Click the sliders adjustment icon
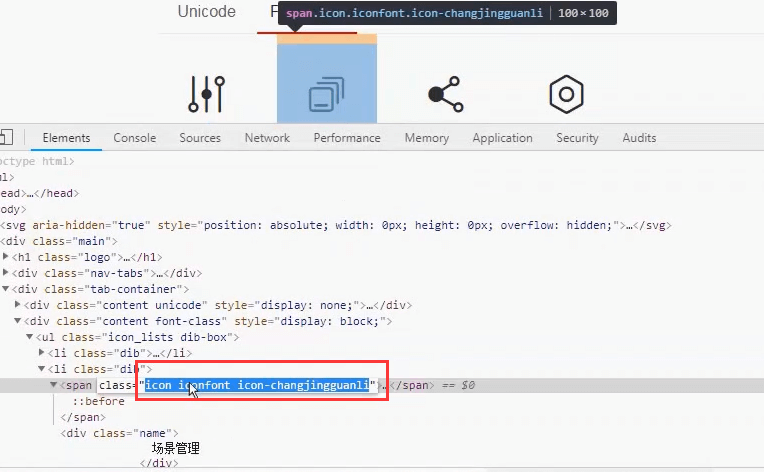The height and width of the screenshot is (472, 764). coord(207,94)
